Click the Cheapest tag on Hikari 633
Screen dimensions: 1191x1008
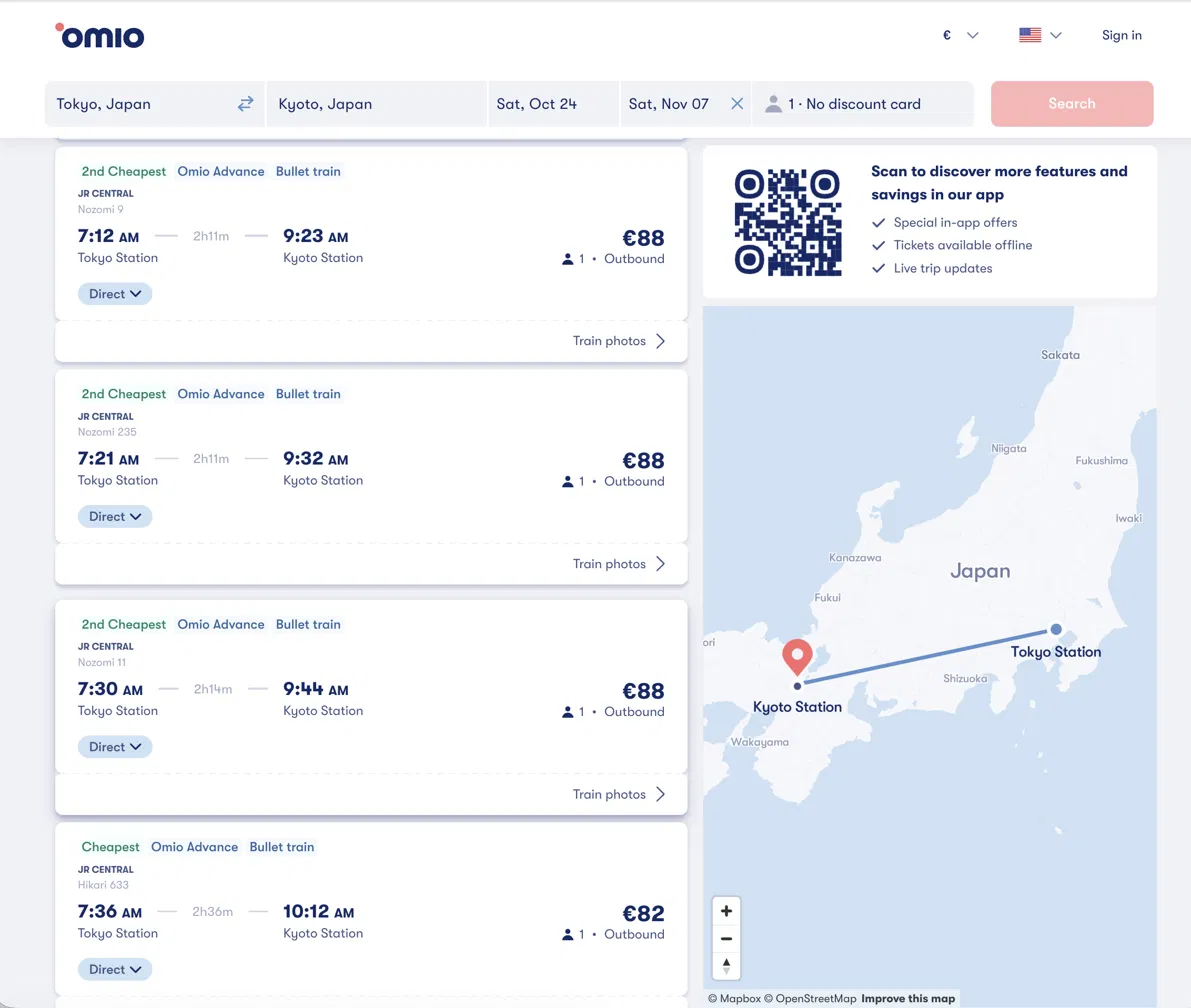(110, 846)
